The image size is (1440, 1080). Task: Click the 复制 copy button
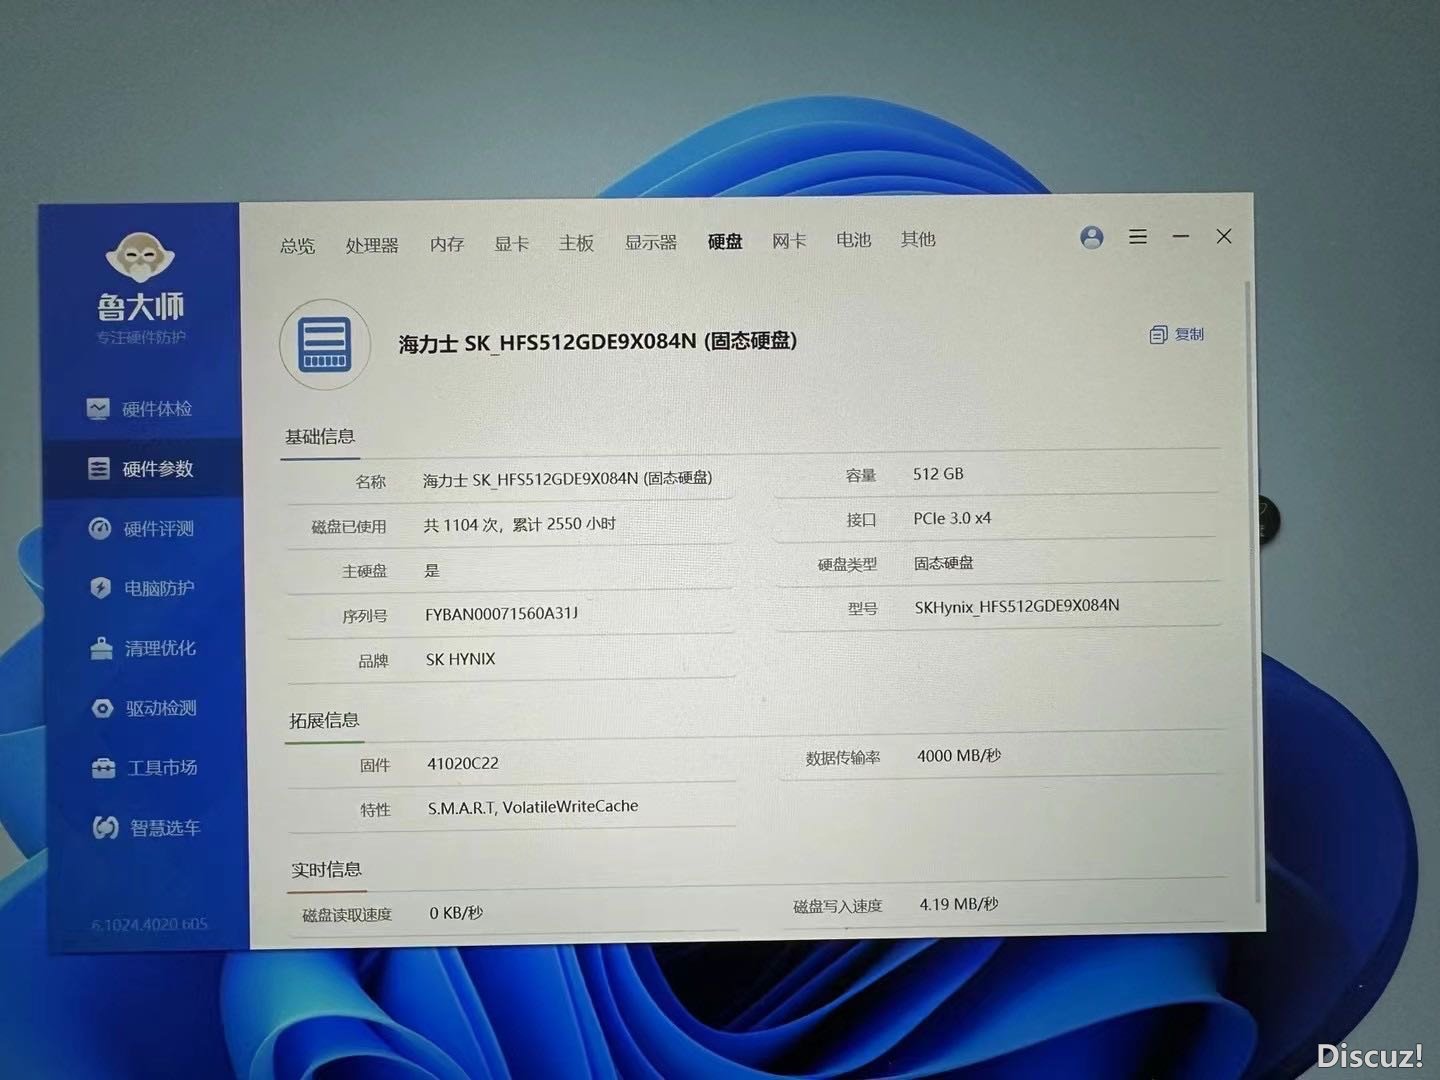1177,334
